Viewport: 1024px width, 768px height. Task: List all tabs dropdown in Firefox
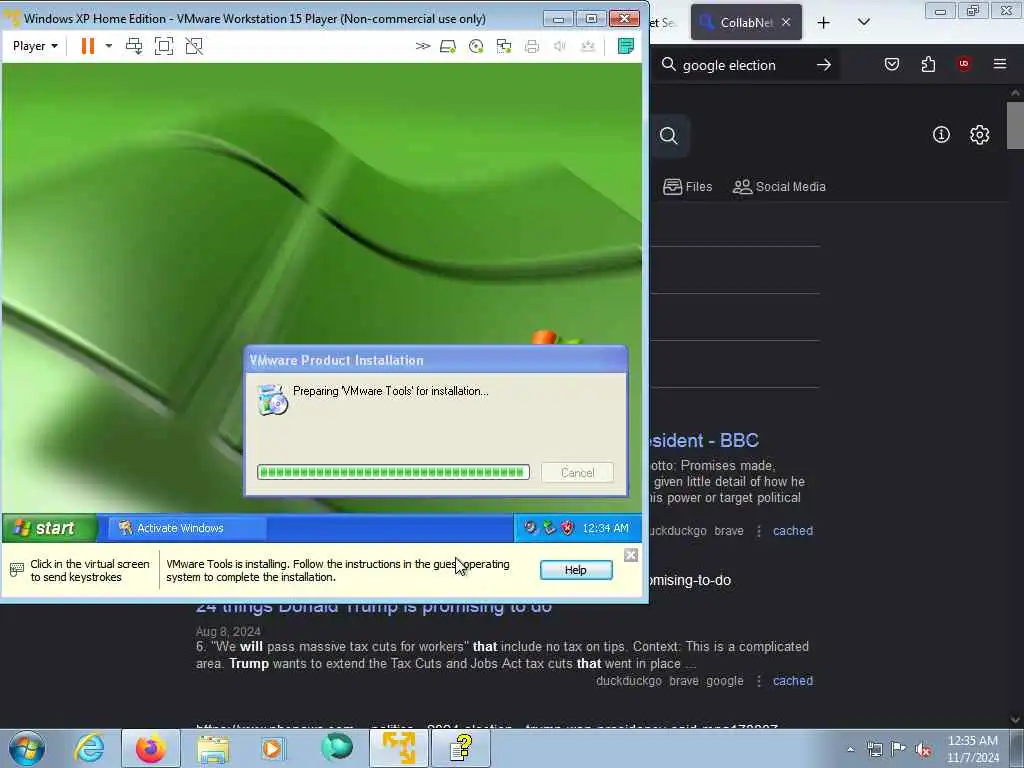pyautogui.click(x=864, y=22)
